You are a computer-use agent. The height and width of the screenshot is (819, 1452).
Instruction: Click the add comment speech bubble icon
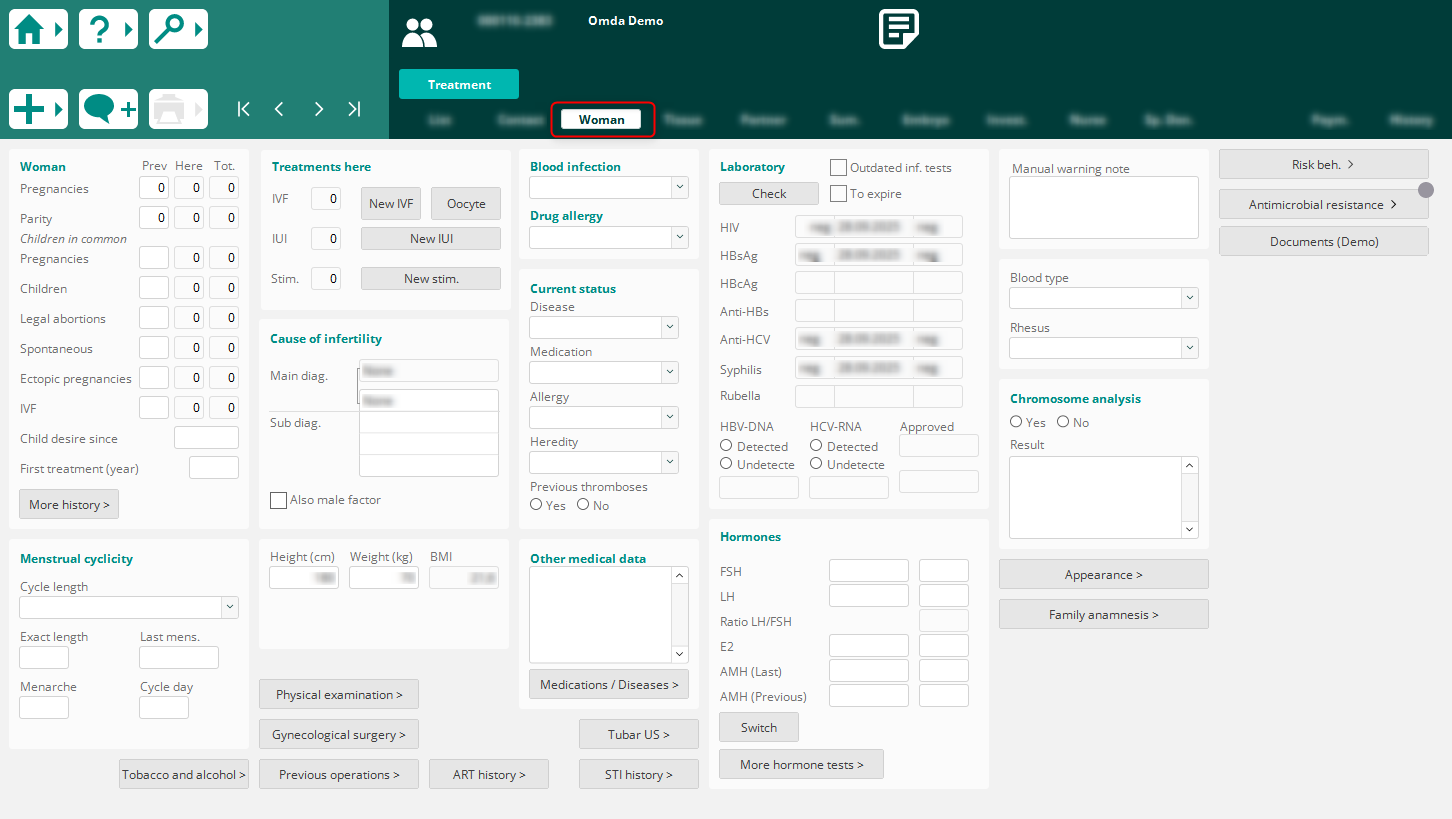tap(108, 109)
